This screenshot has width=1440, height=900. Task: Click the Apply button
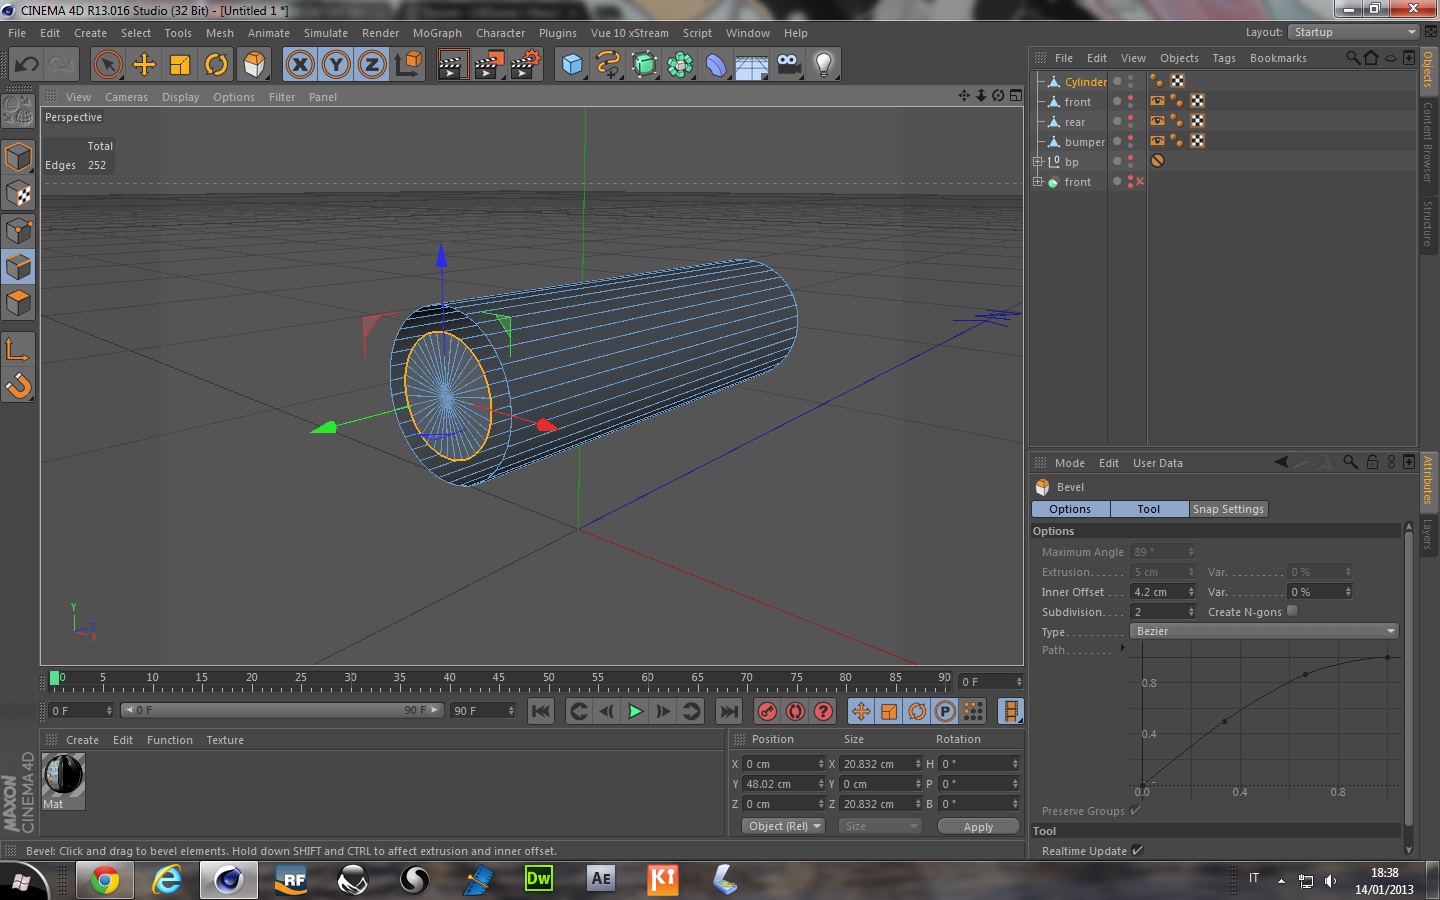[x=978, y=827]
